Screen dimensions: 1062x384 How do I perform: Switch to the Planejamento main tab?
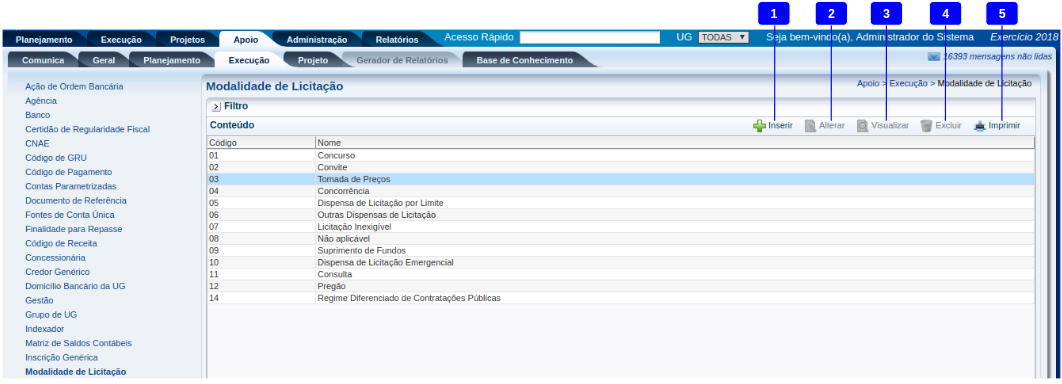44,39
